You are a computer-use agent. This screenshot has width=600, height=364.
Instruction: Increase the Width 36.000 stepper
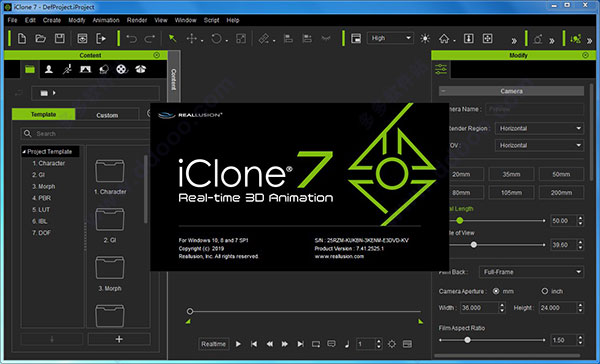pos(502,305)
